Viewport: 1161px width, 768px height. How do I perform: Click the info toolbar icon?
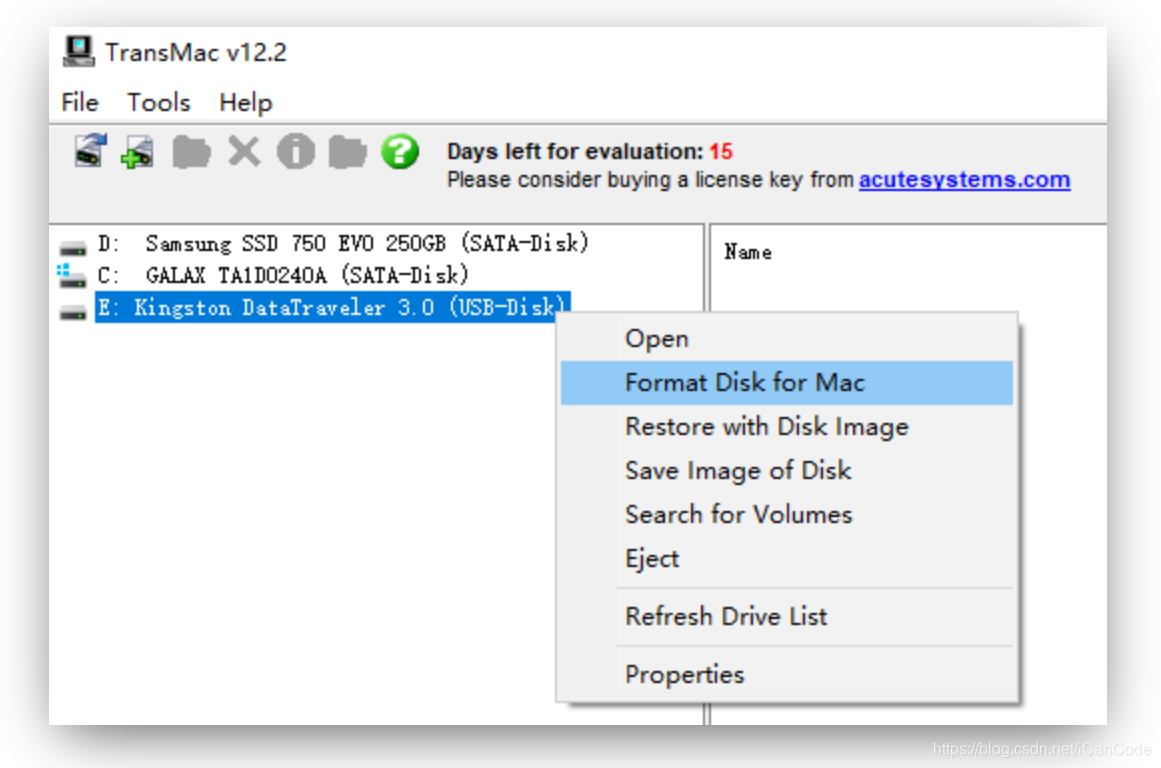(295, 152)
